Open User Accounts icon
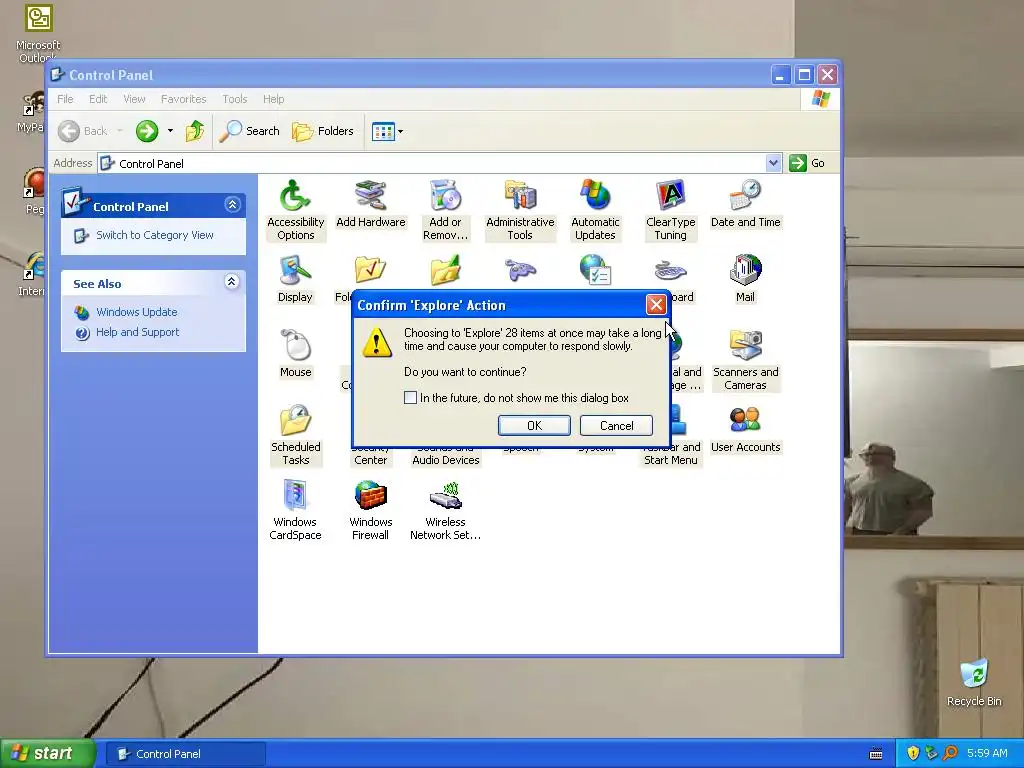Viewport: 1024px width, 768px height. (745, 429)
